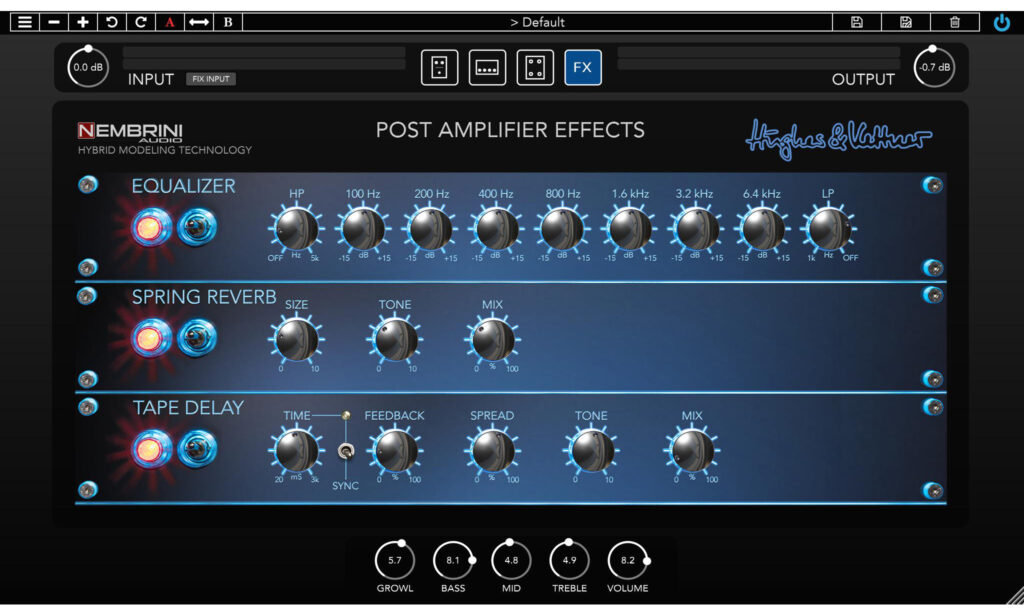Click the 3.2 kHz EQ band knob
The width and height of the screenshot is (1024, 615).
[696, 229]
